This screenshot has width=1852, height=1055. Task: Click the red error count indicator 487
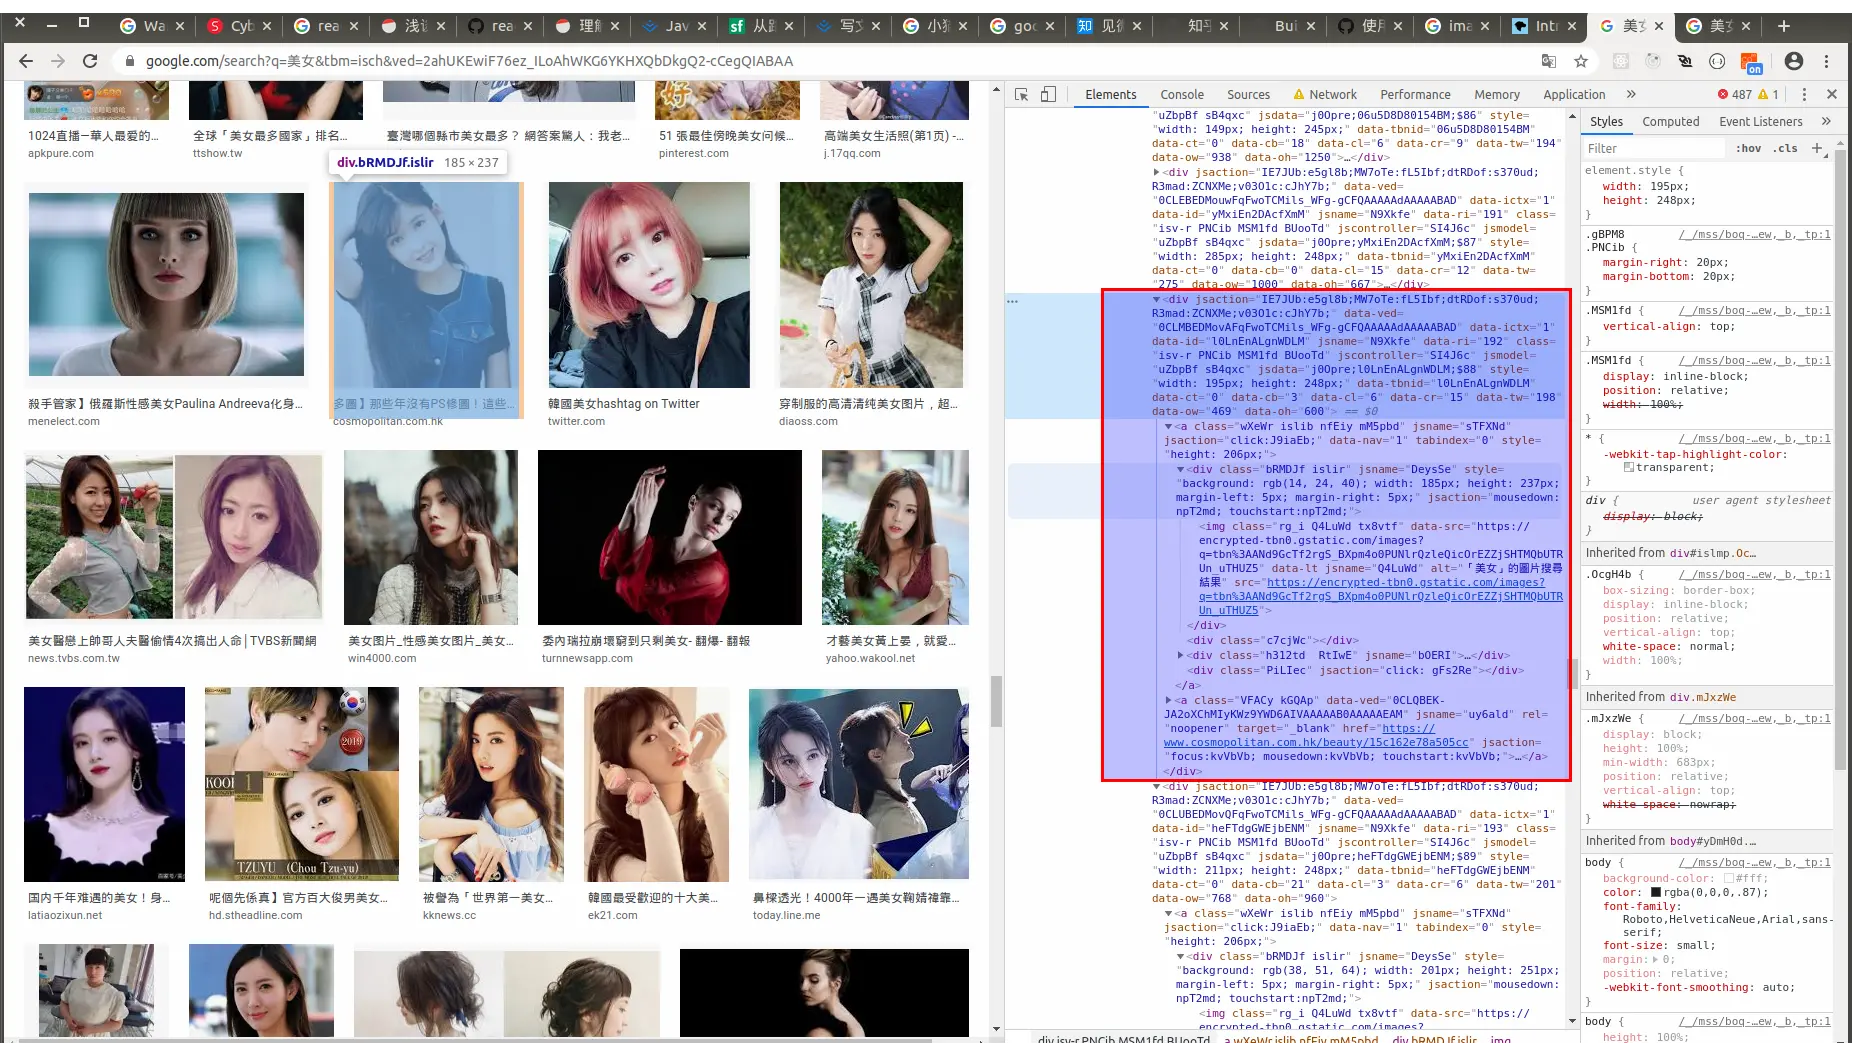click(x=1735, y=94)
